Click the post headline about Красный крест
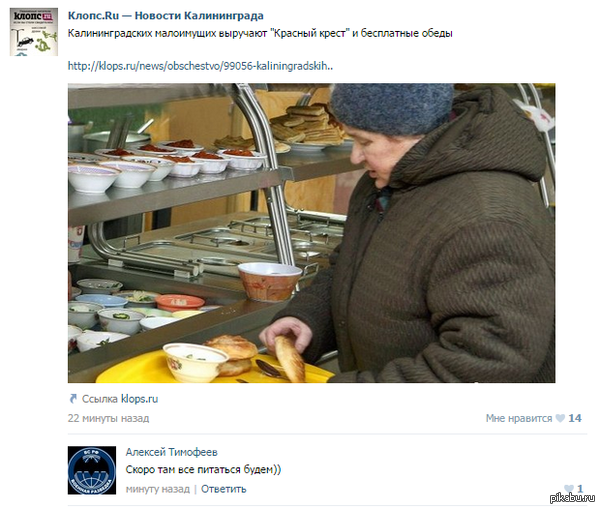 pos(260,33)
